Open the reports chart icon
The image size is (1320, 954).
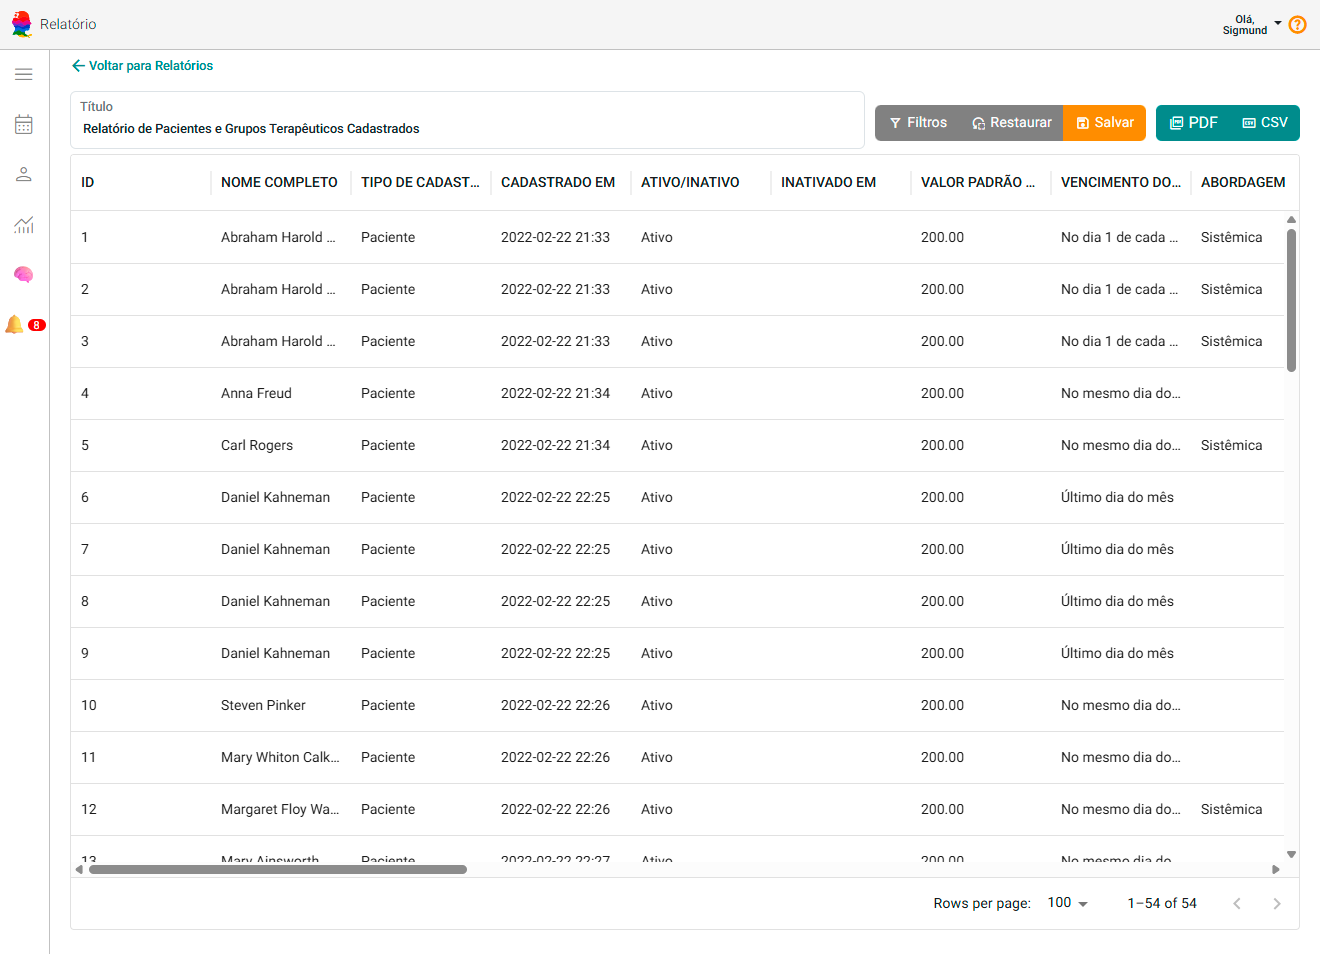[x=24, y=225]
